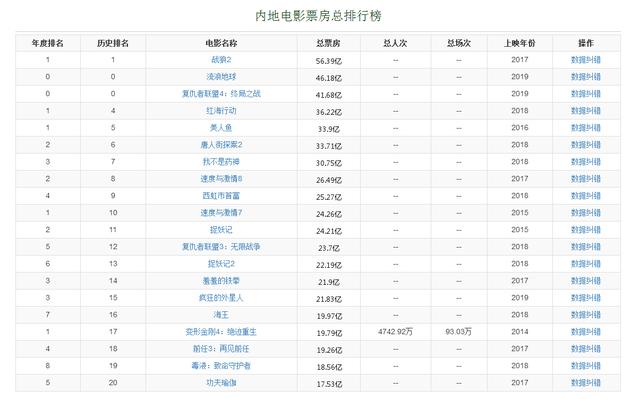Click 数据纠错 in the 海王 row
The width and height of the screenshot is (640, 399).
(x=586, y=315)
